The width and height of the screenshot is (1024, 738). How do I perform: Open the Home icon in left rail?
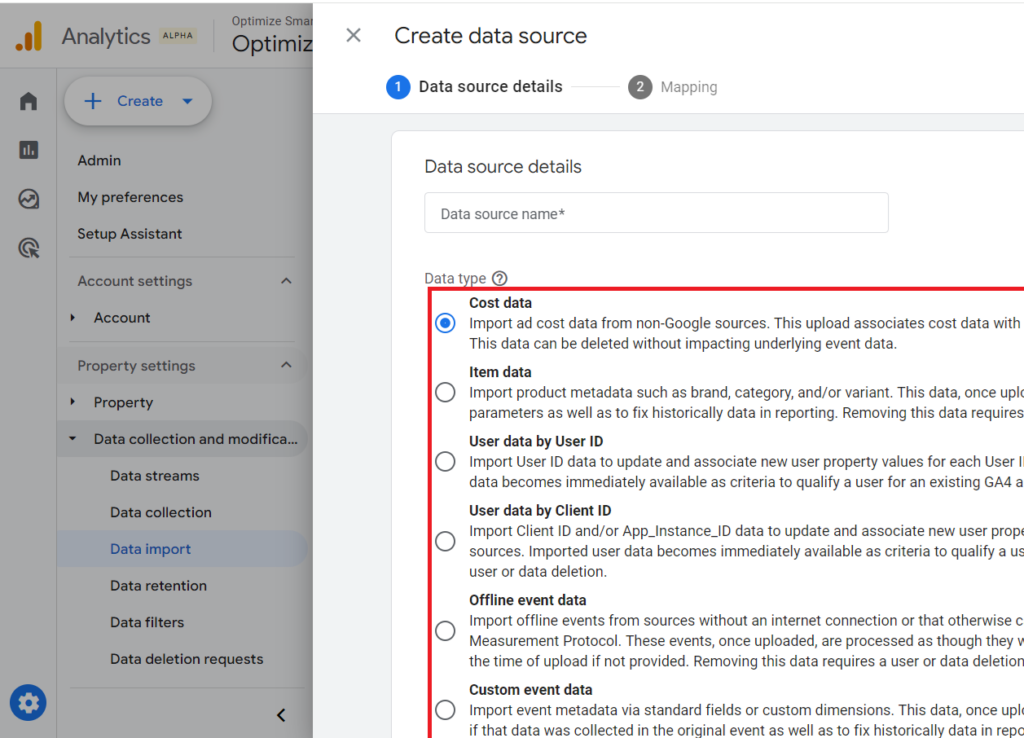[x=29, y=101]
